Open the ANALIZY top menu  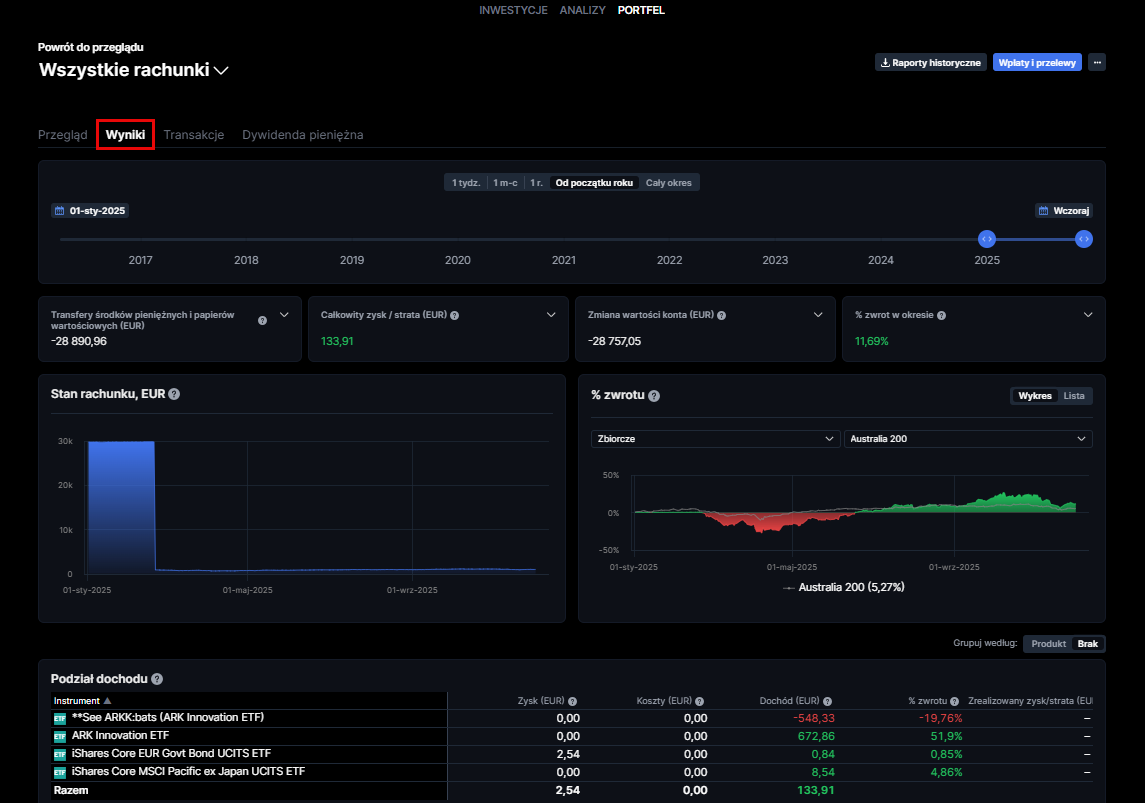click(x=582, y=10)
